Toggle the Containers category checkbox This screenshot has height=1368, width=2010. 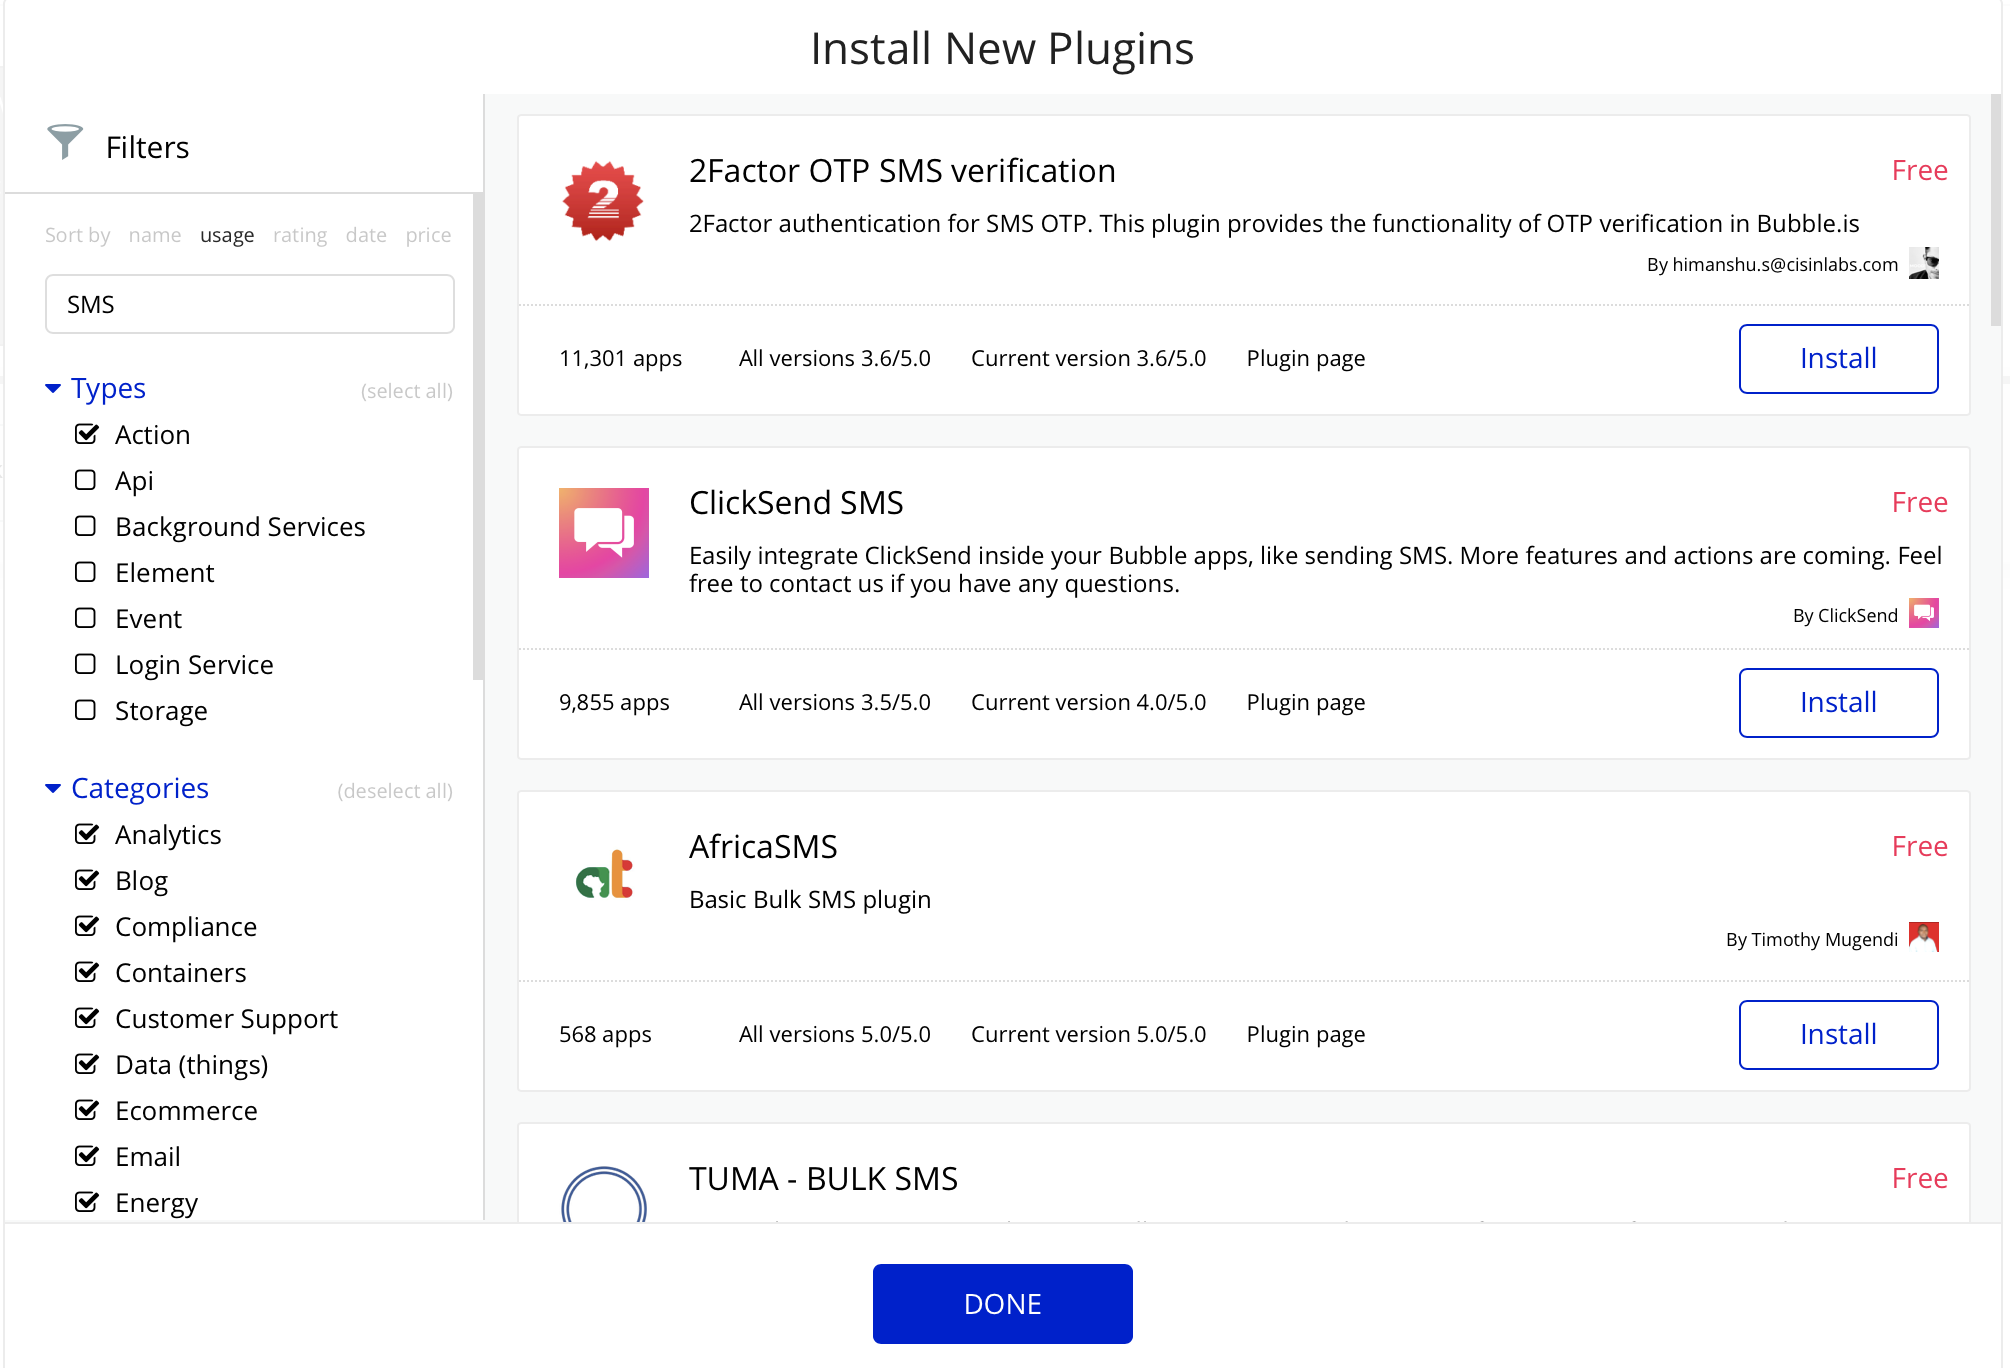(x=87, y=972)
